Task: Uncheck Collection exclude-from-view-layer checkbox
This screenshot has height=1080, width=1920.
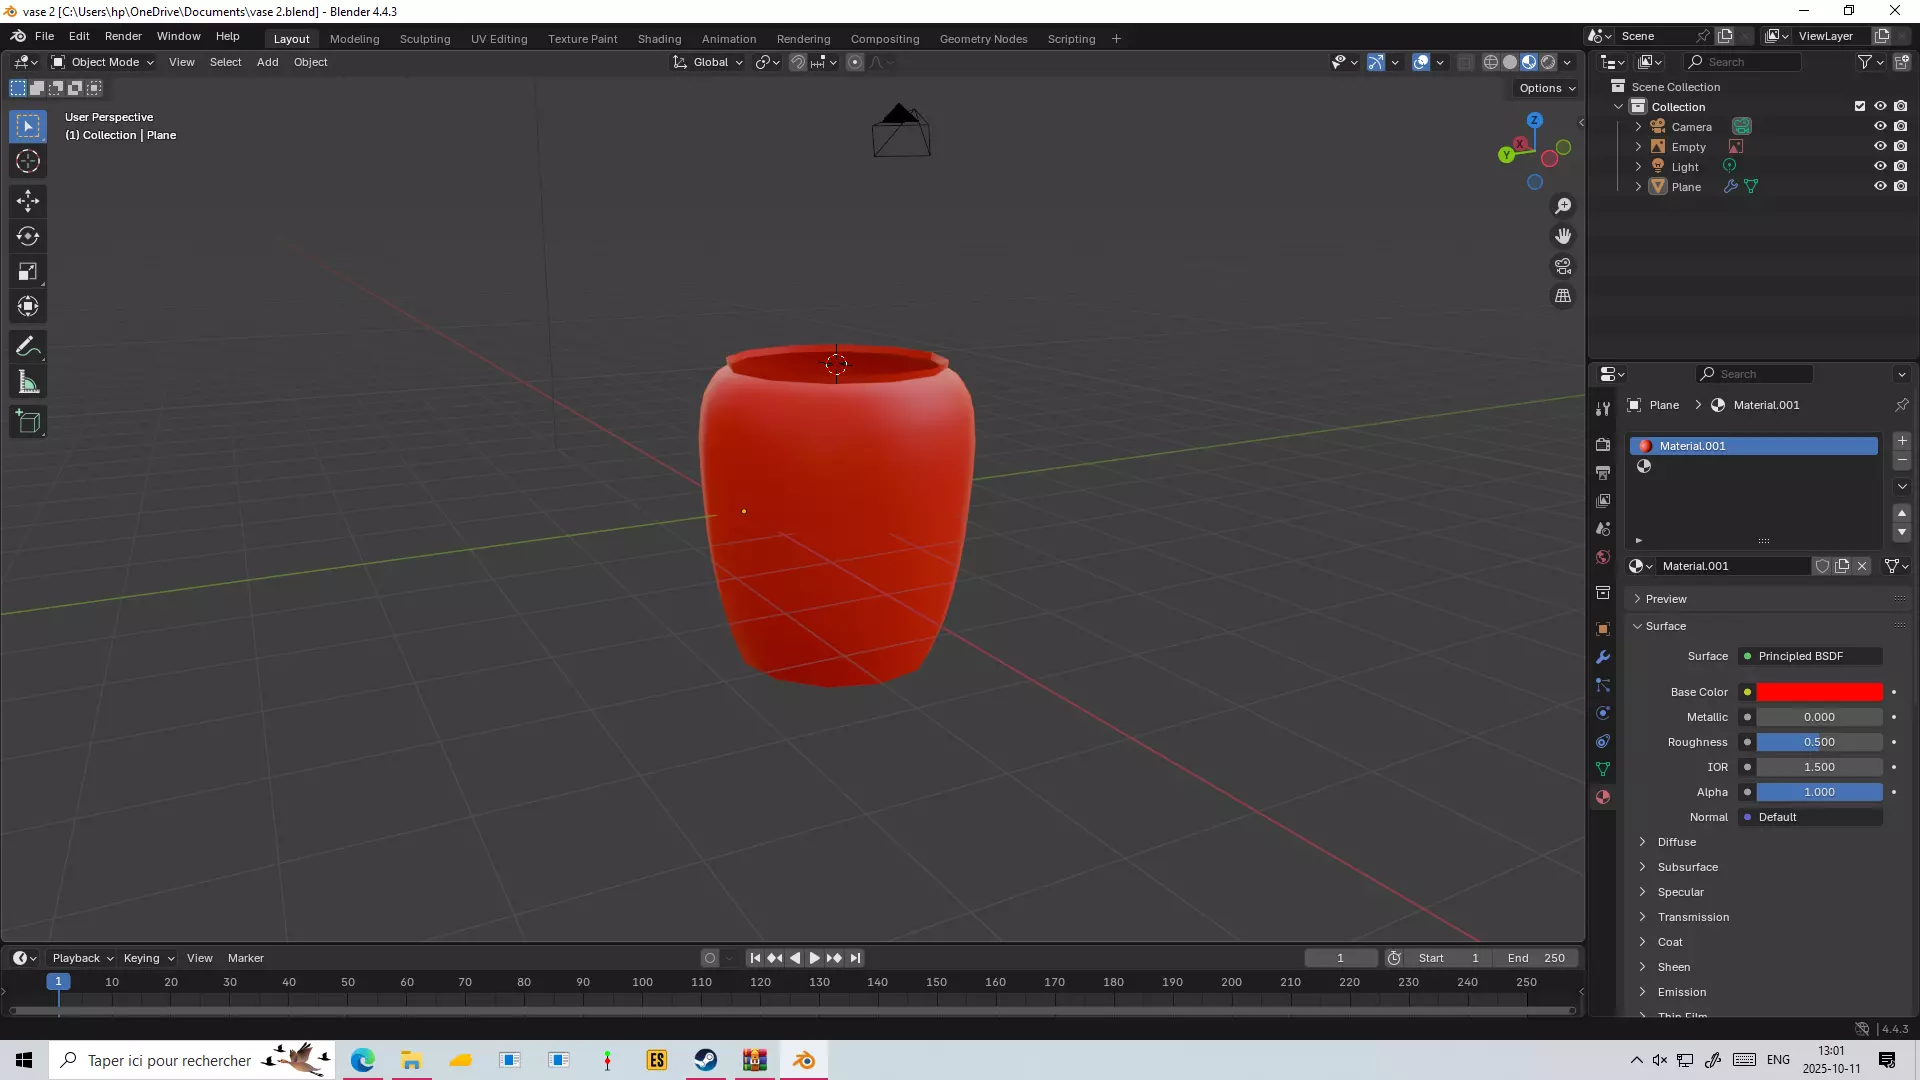Action: click(x=1860, y=106)
